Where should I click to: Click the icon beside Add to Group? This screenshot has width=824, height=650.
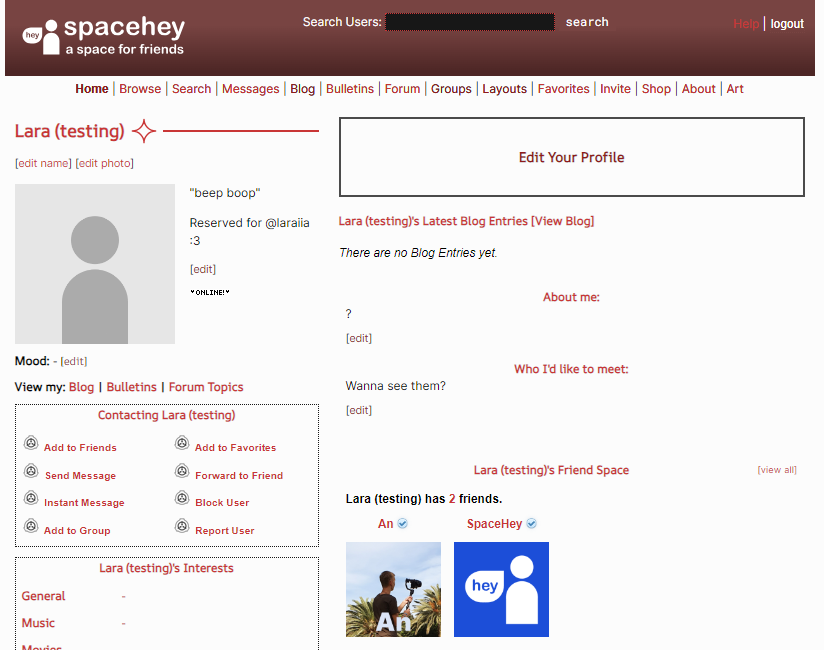pos(31,525)
